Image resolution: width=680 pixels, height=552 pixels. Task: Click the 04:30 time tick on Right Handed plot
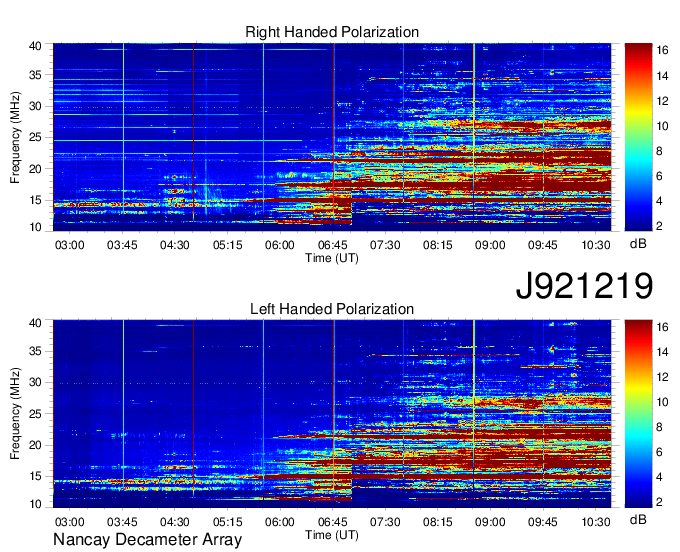pyautogui.click(x=175, y=245)
